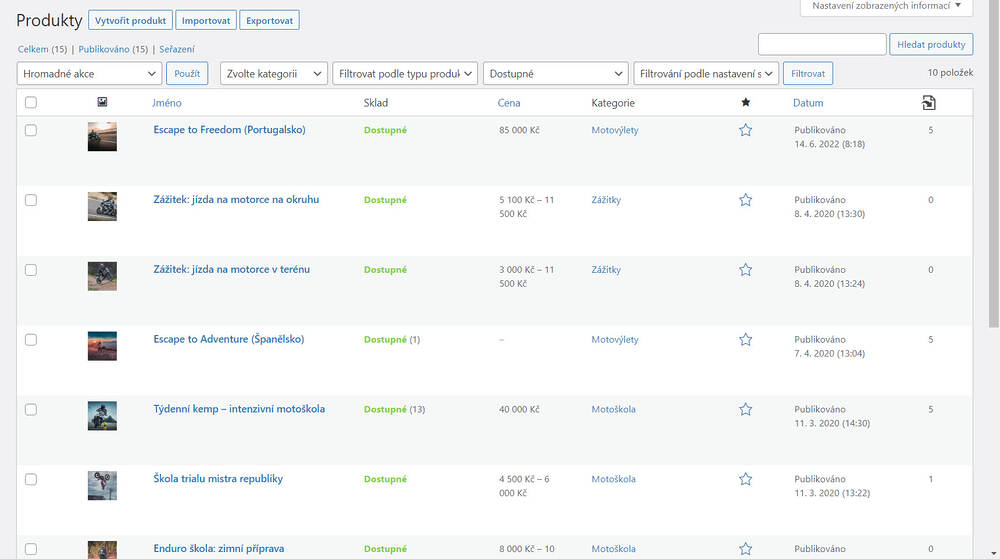Toggle featured star for Enduro škola
Viewport: 1000px width, 559px height.
746,549
